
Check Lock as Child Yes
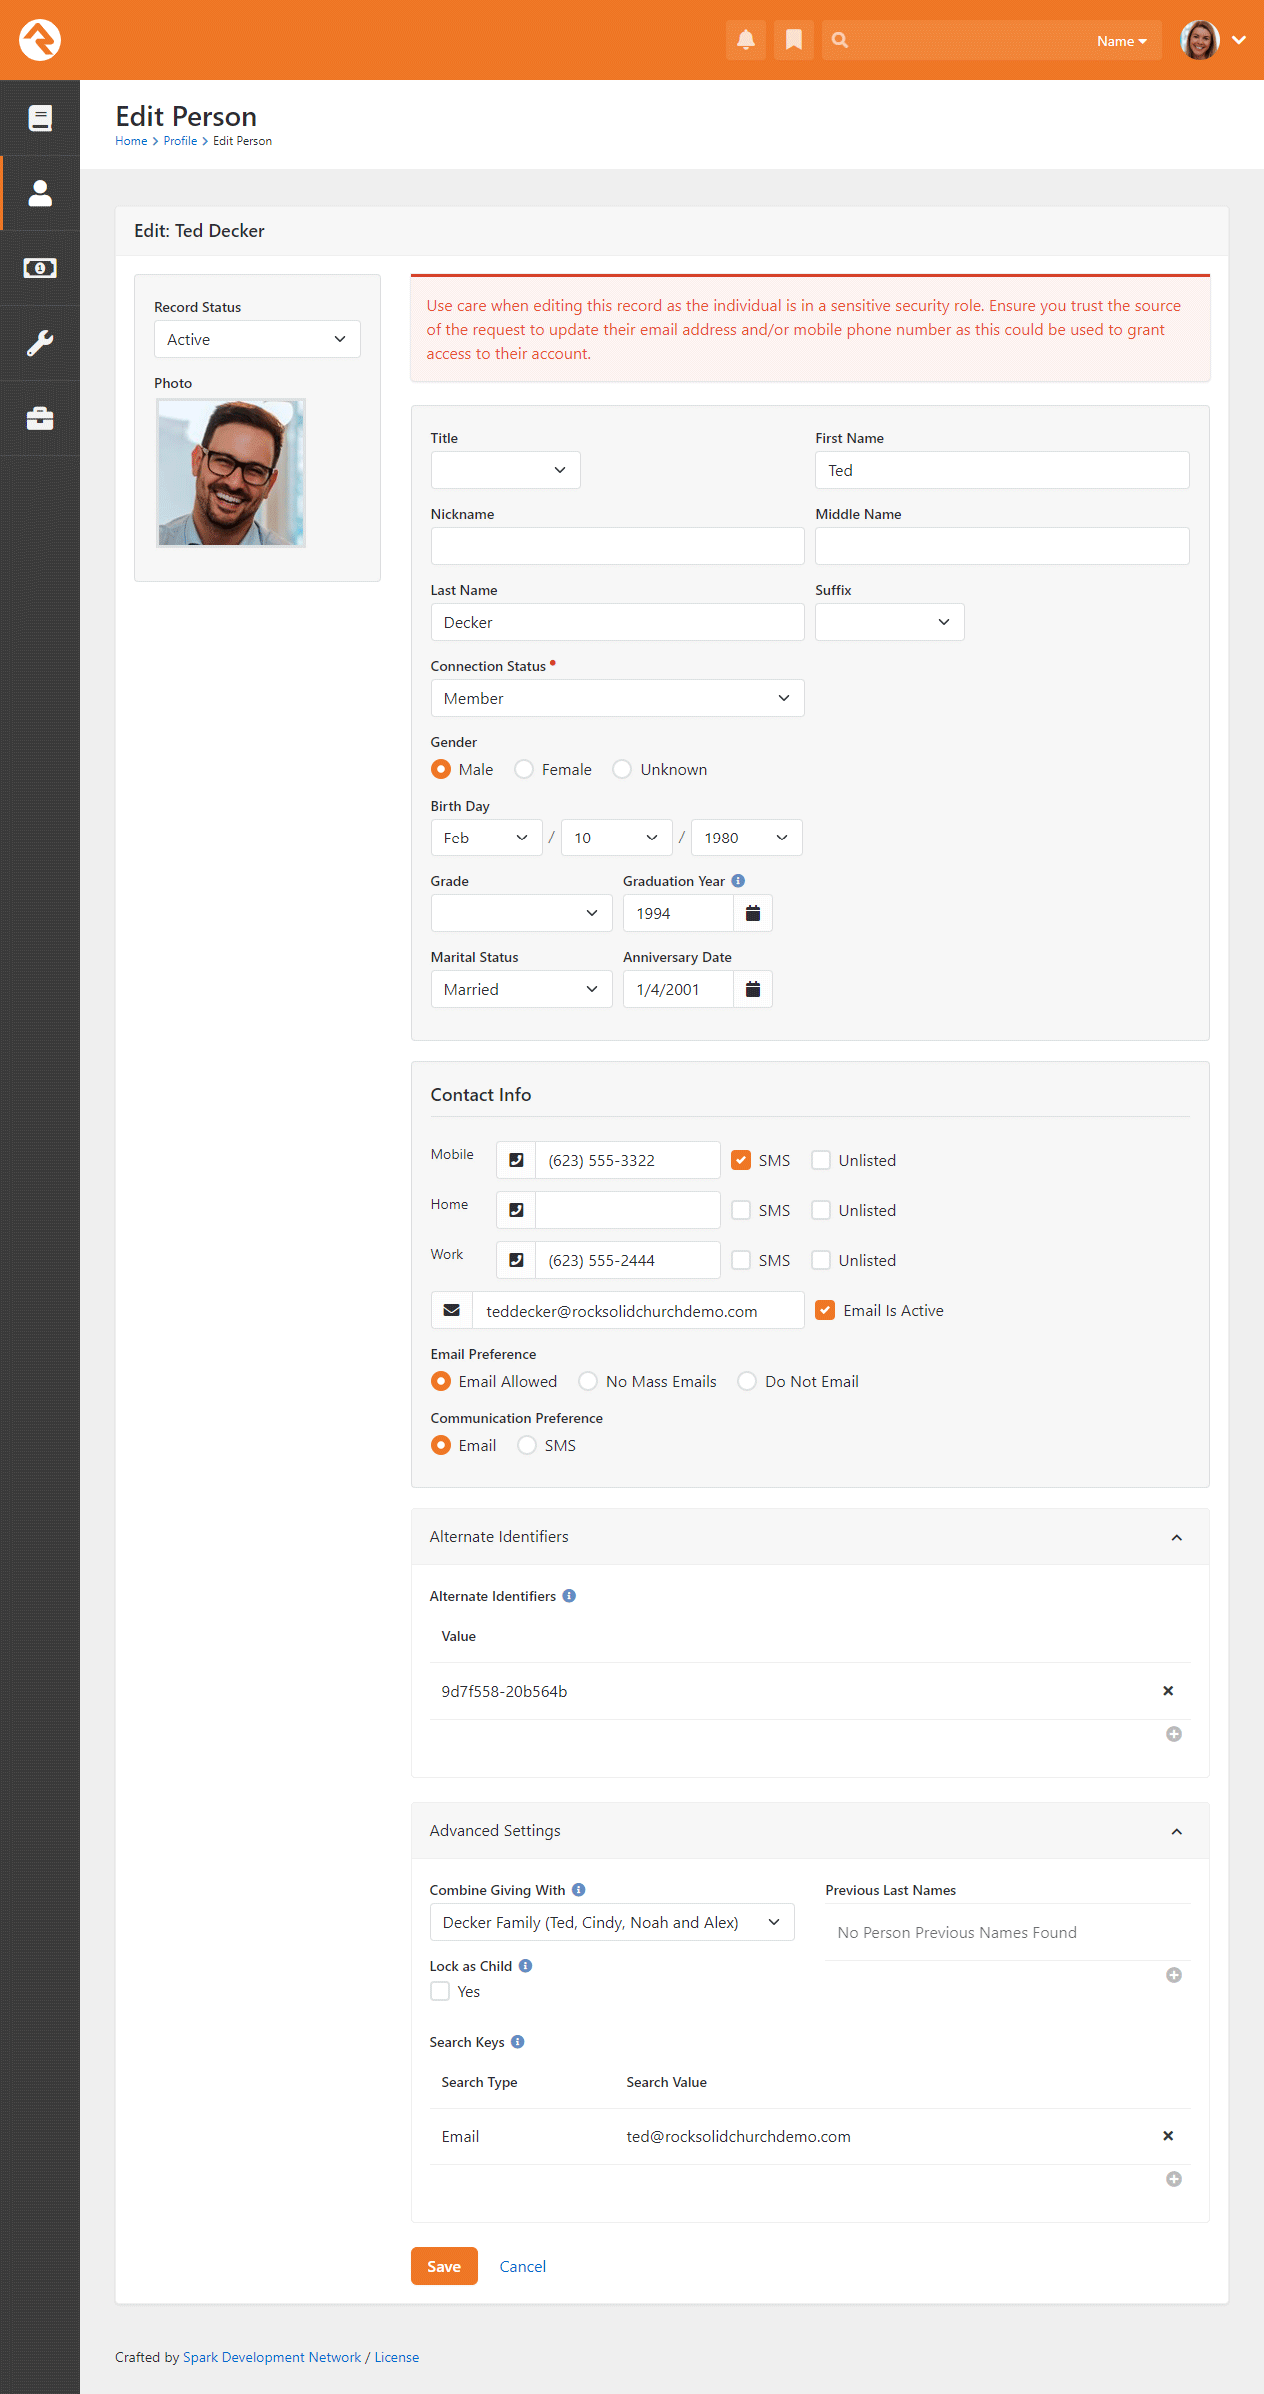440,1991
